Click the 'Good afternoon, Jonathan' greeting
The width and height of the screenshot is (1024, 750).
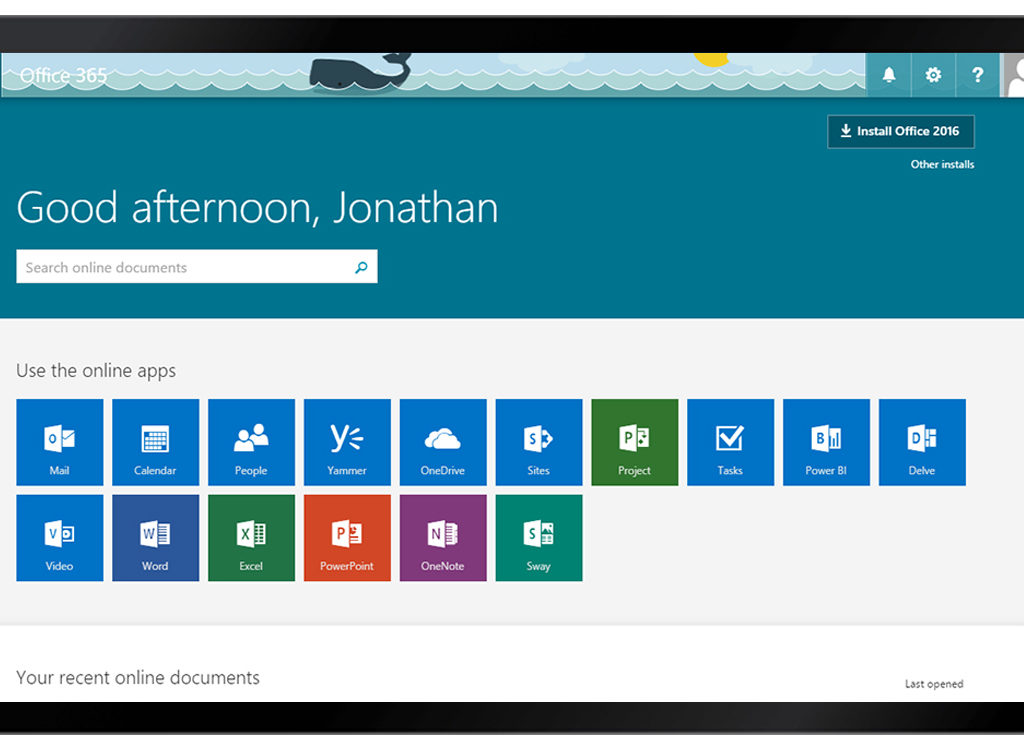tap(257, 208)
